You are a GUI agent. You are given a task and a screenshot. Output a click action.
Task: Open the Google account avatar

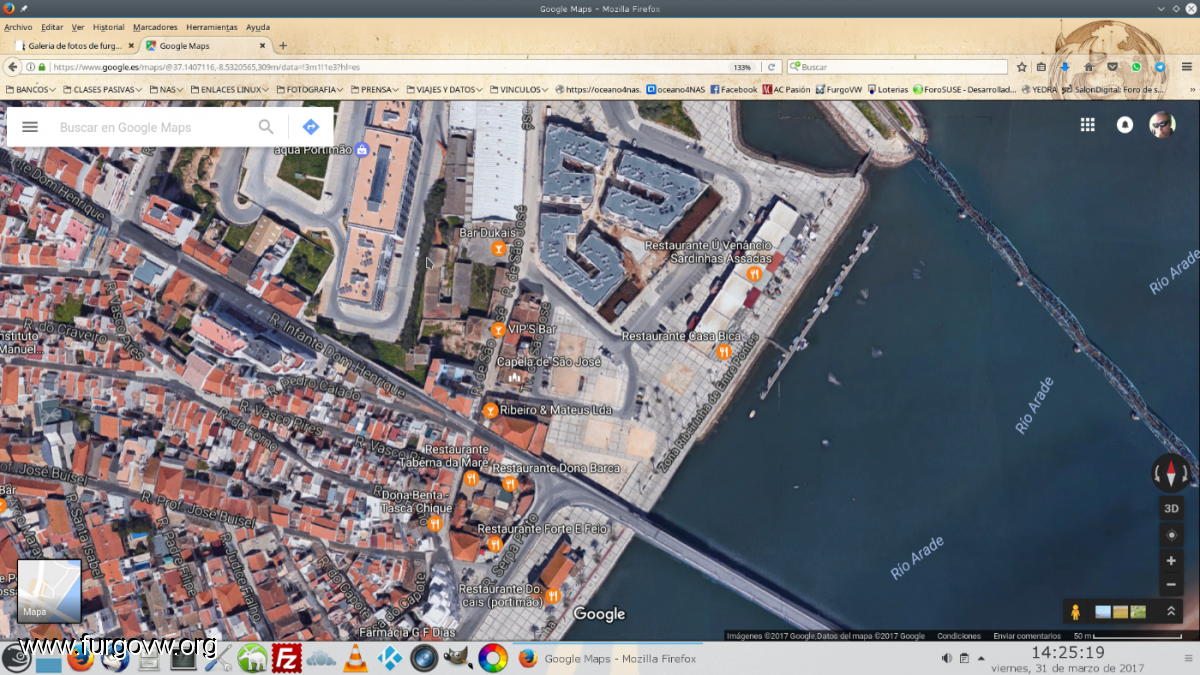[x=1162, y=125]
